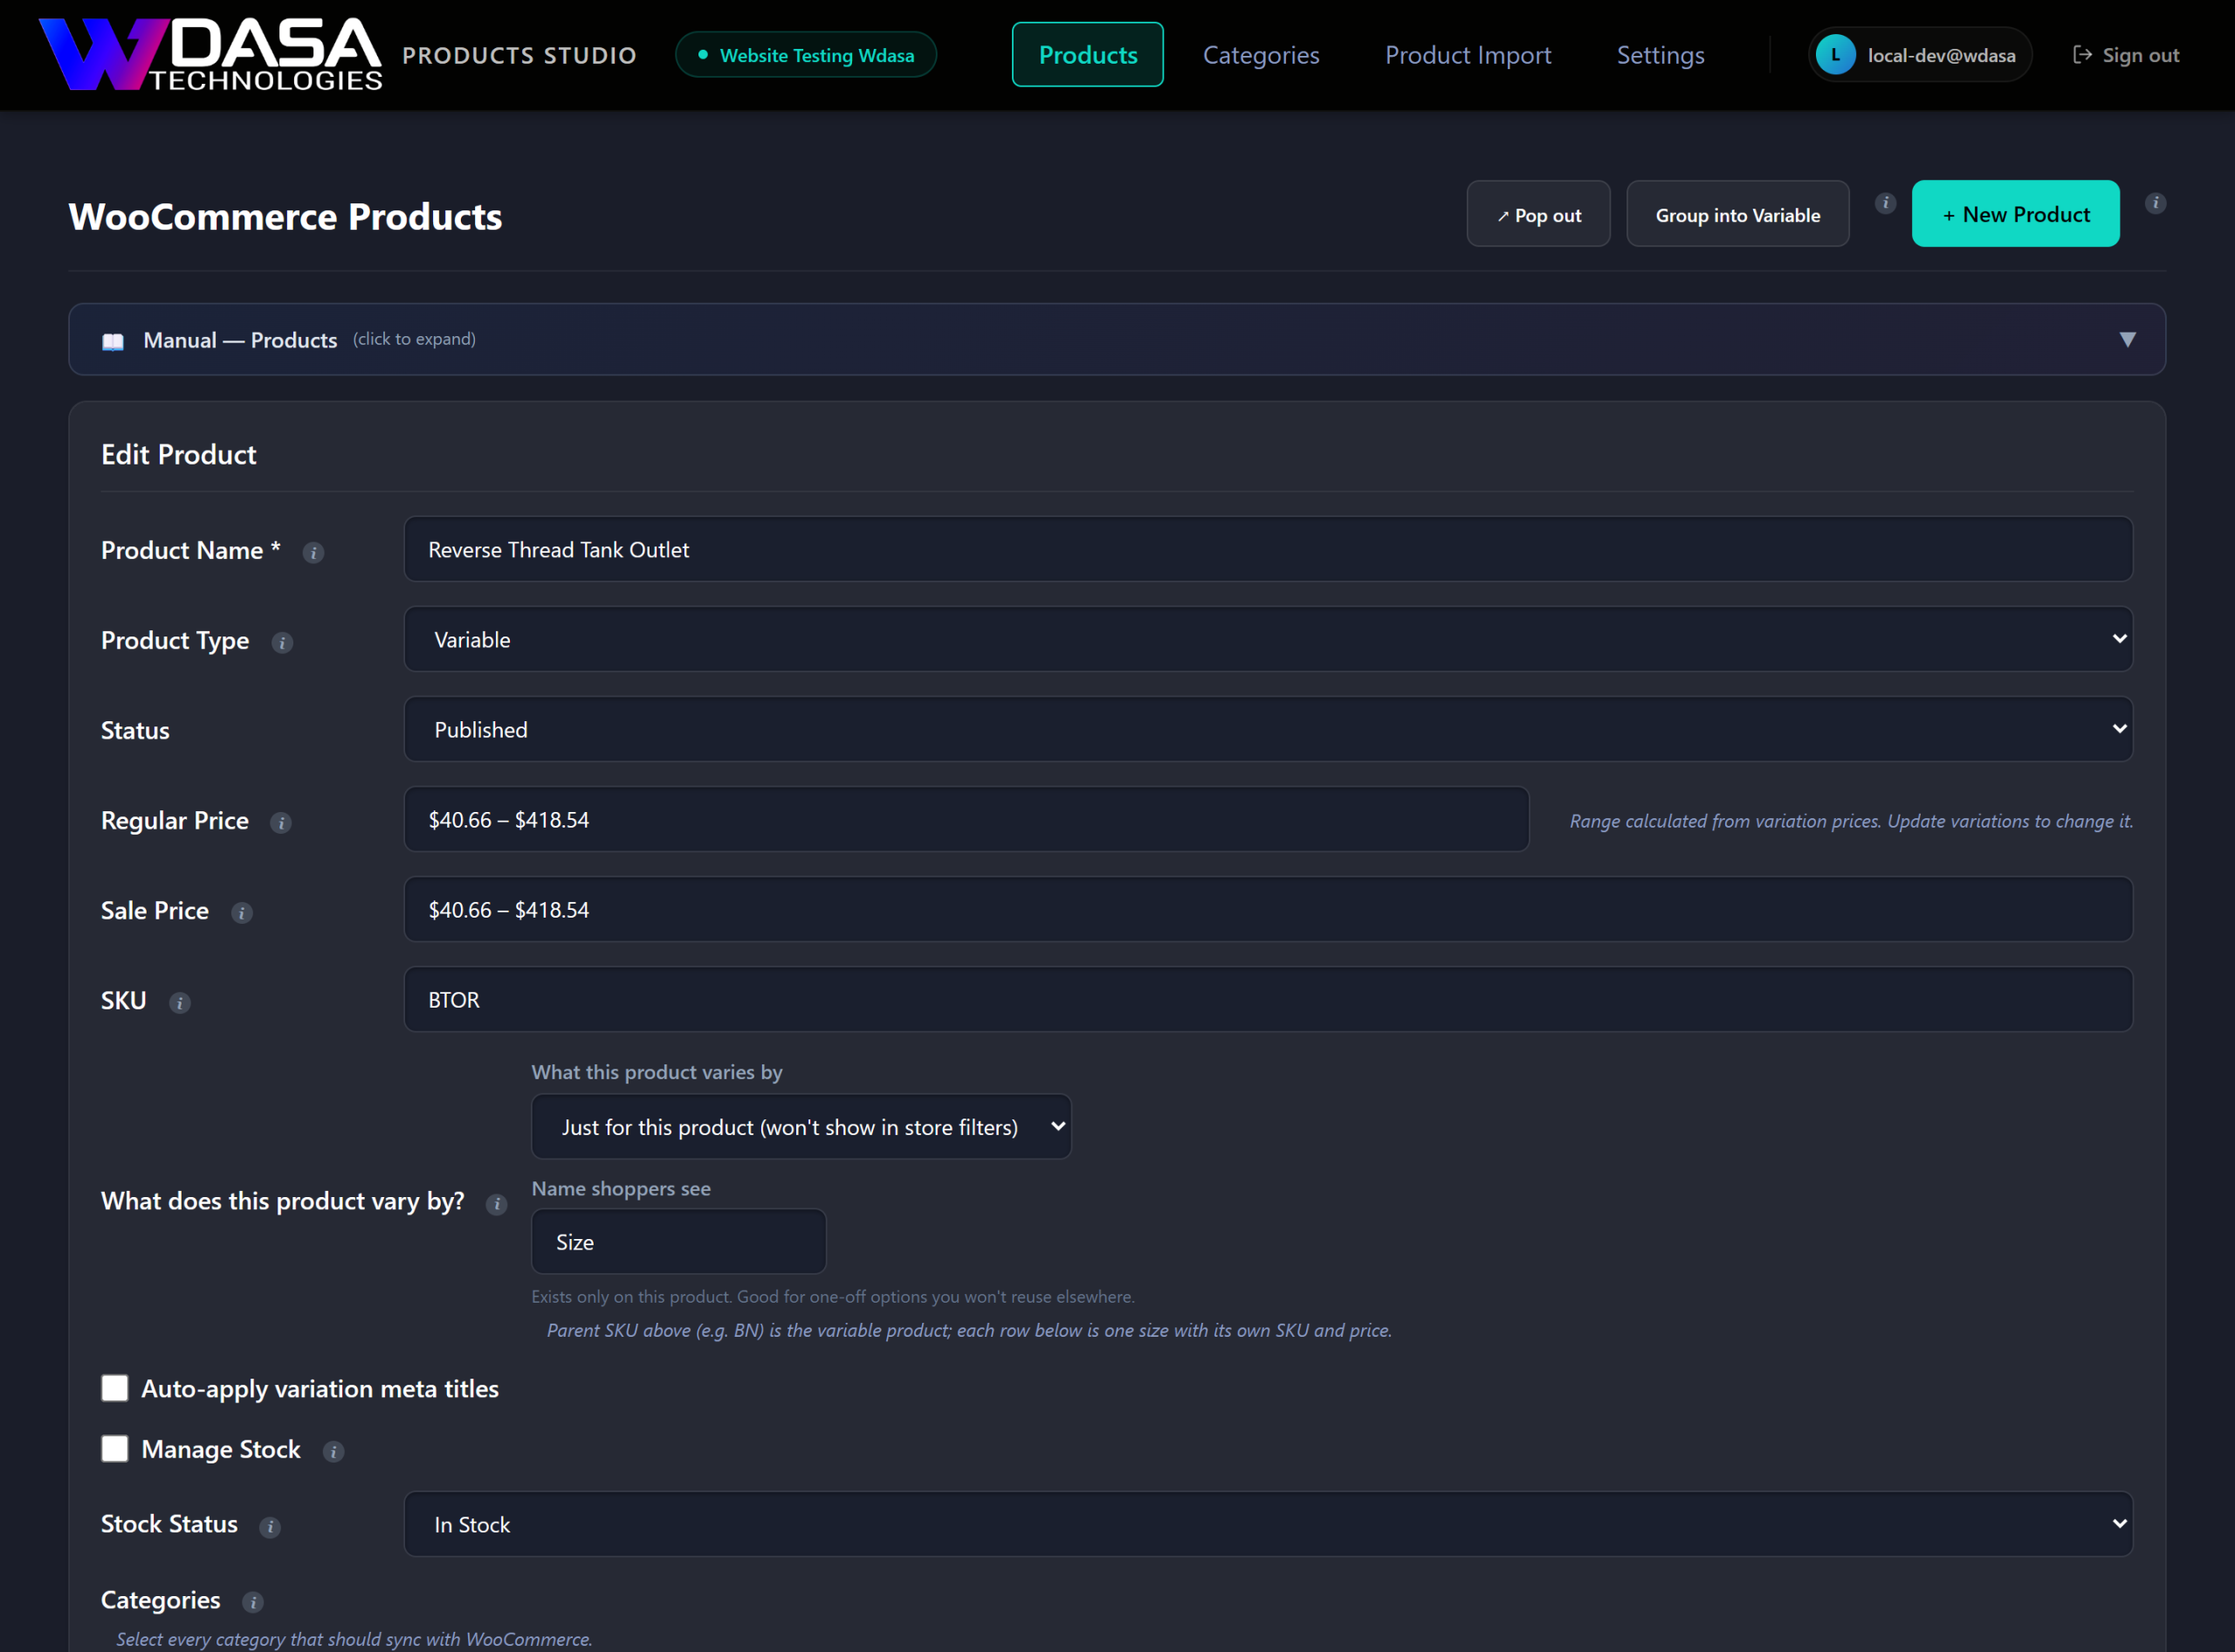This screenshot has height=1652, width=2235.
Task: Click the 'Name shoppers see' Size field
Action: coord(679,1241)
